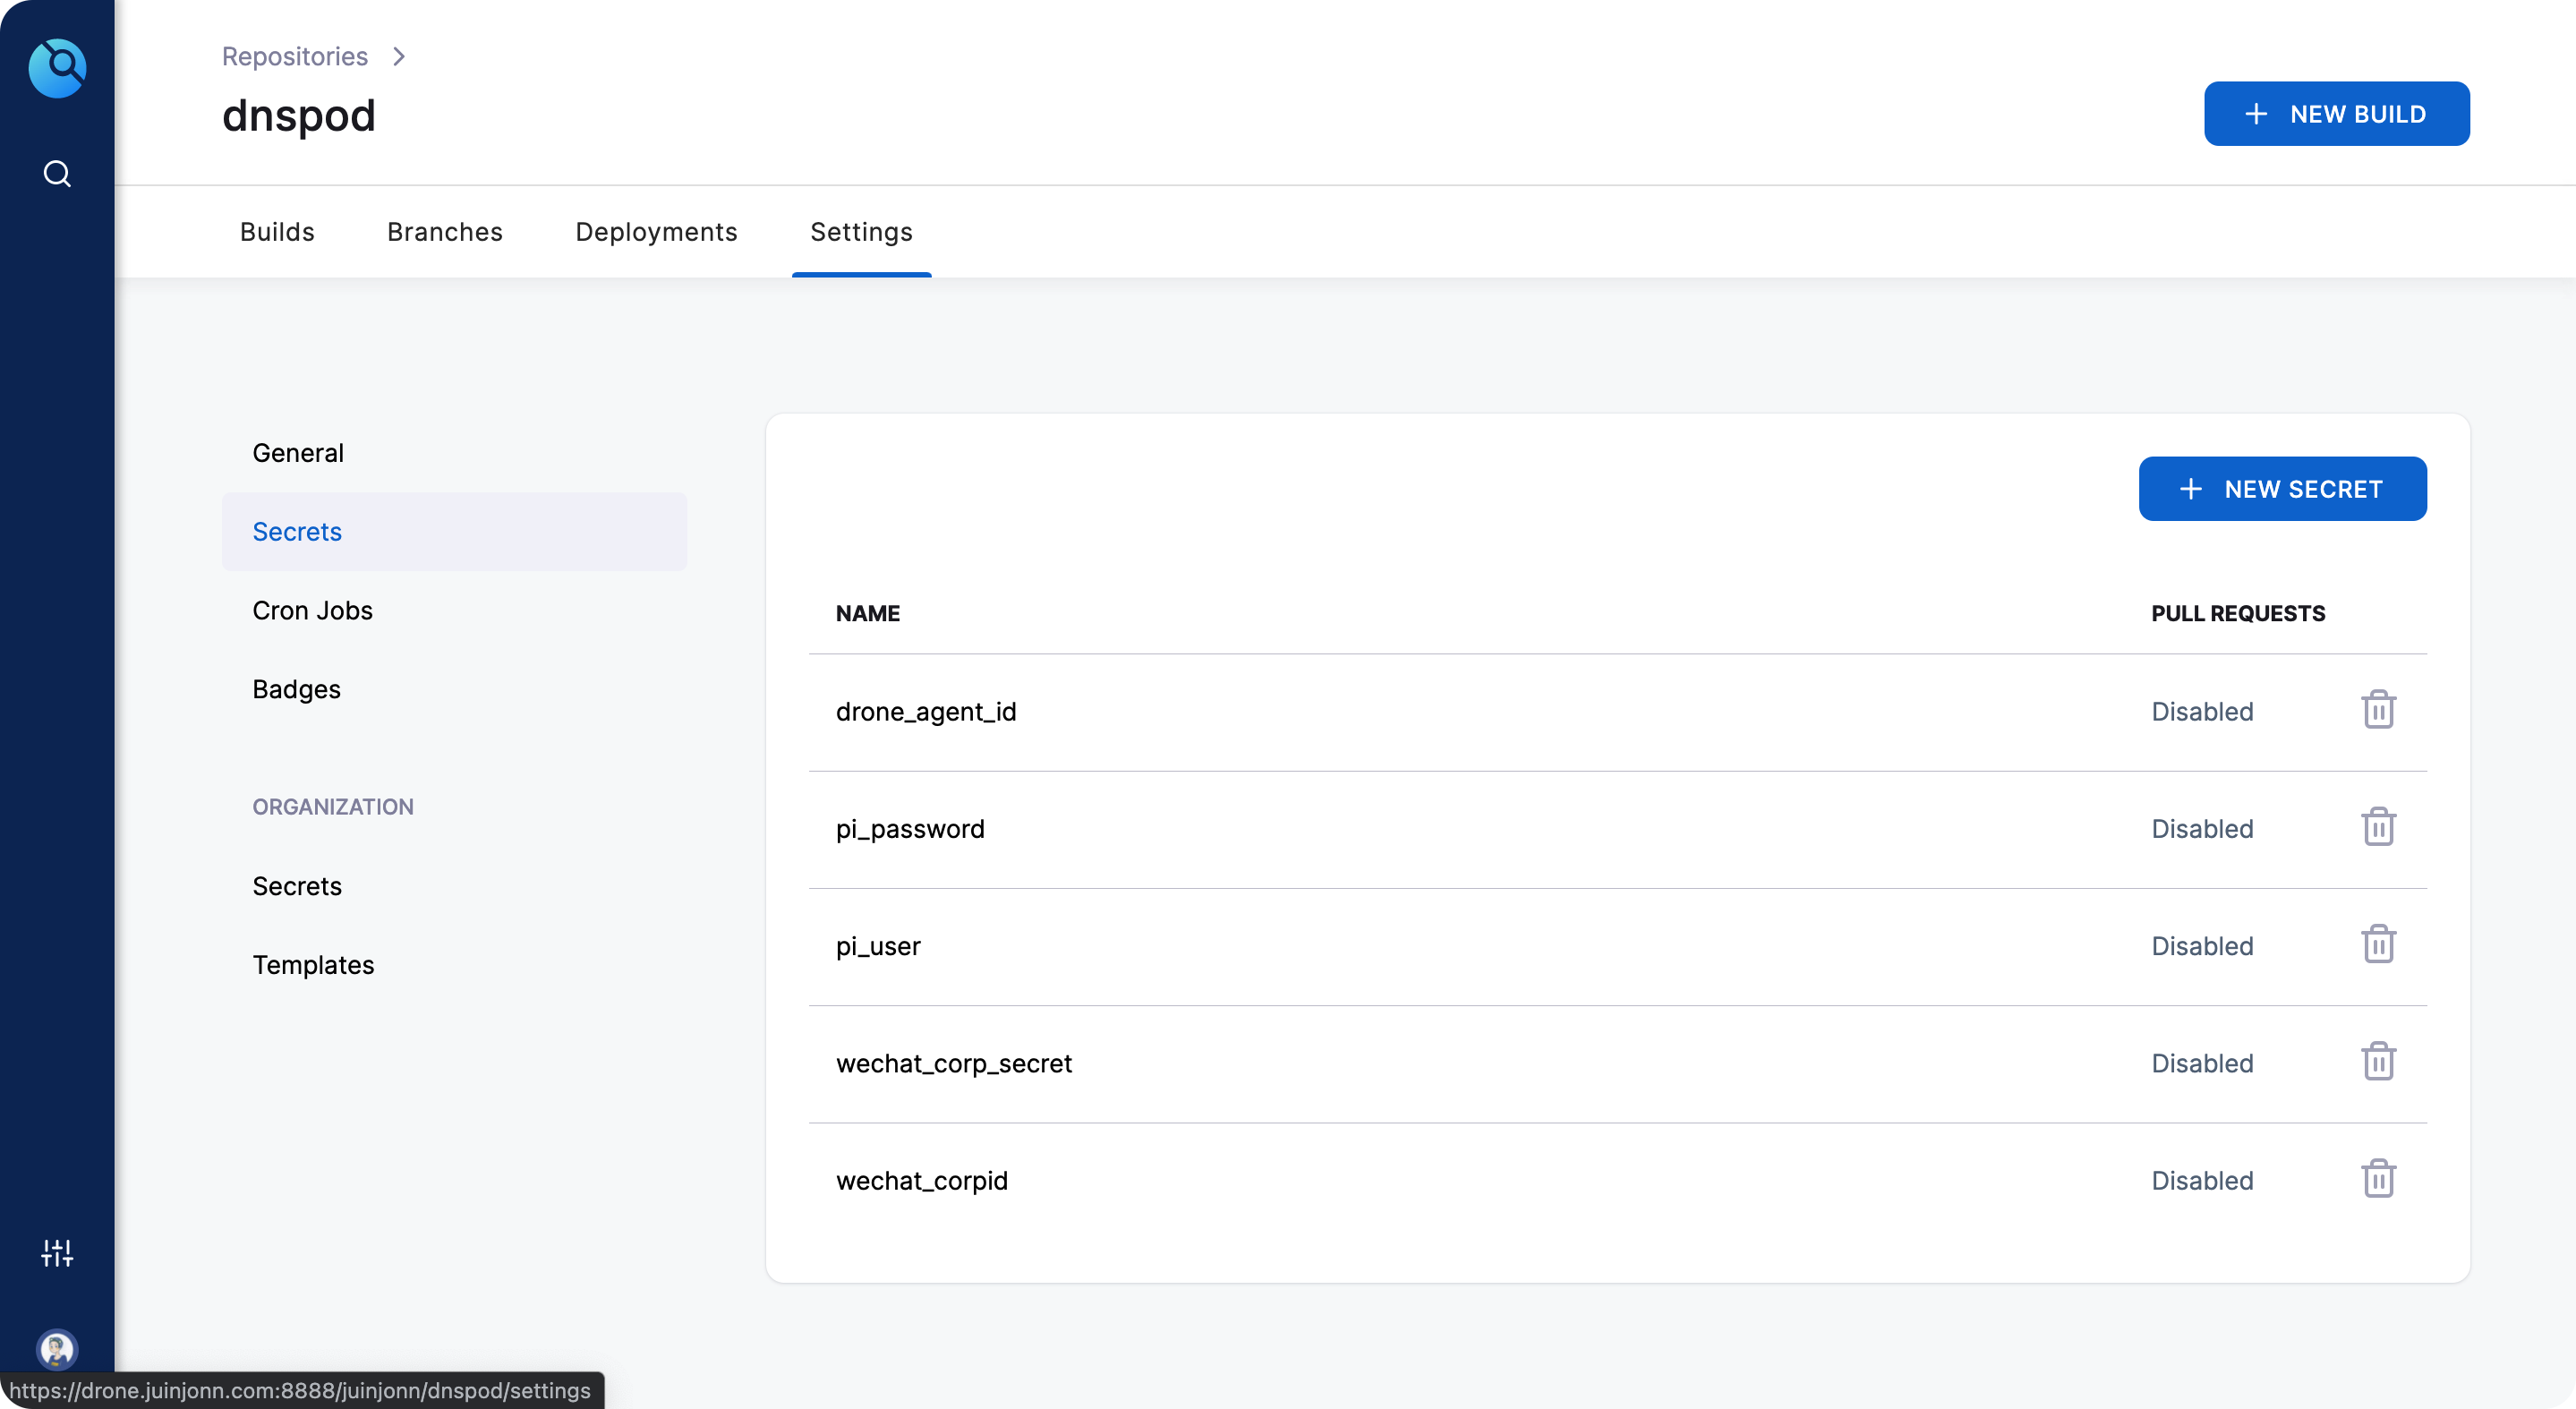Expand the Repositories breadcrumb chevron
This screenshot has width=2576, height=1409.
[399, 56]
